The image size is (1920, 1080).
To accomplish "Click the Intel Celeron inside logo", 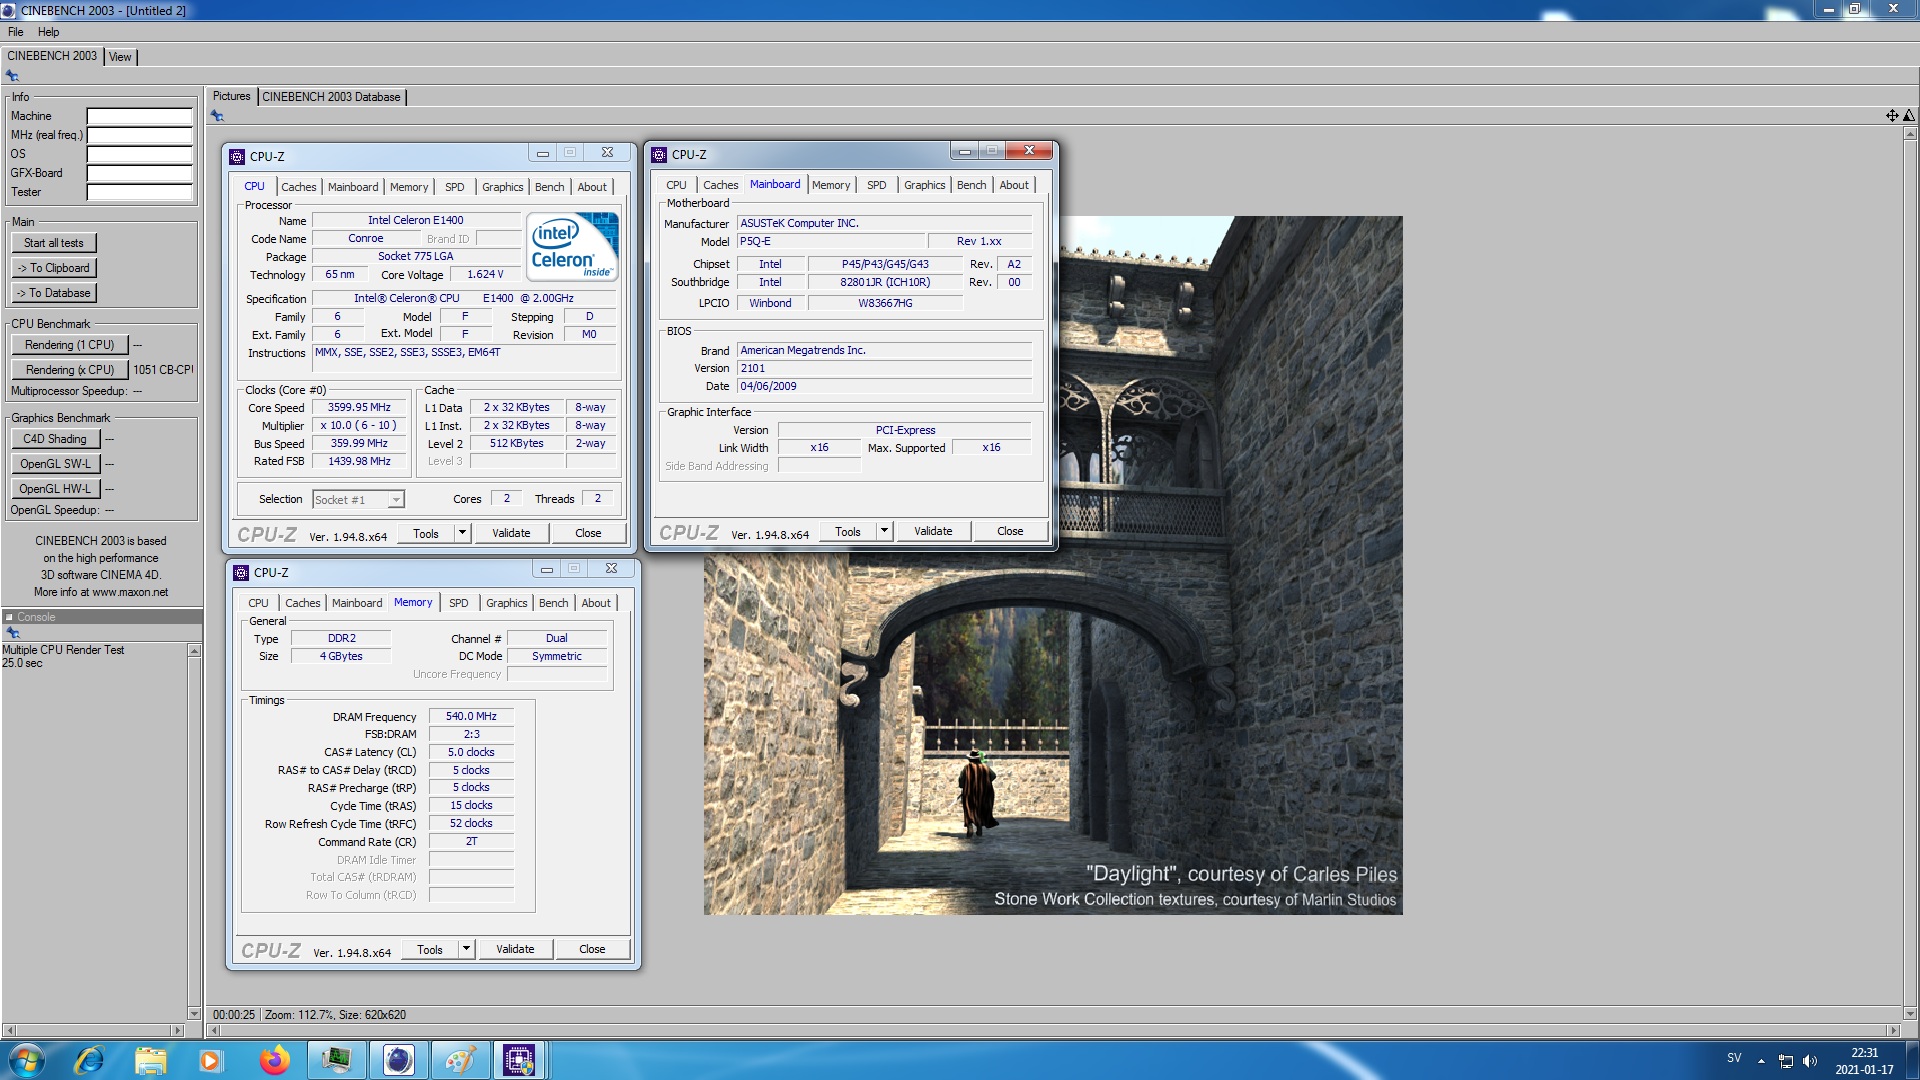I will coord(572,246).
